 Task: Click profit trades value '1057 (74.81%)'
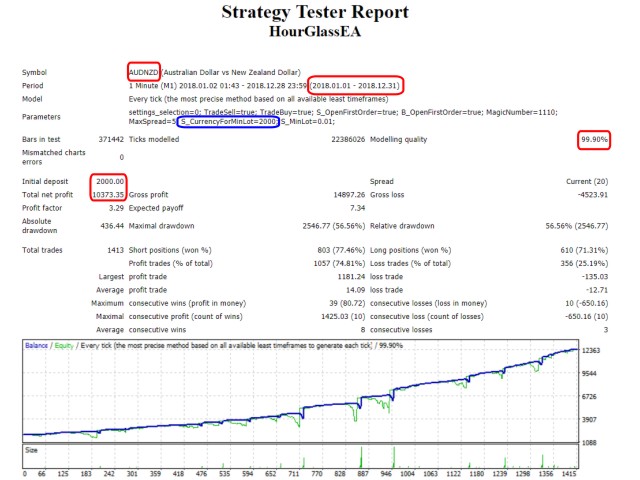pos(339,264)
